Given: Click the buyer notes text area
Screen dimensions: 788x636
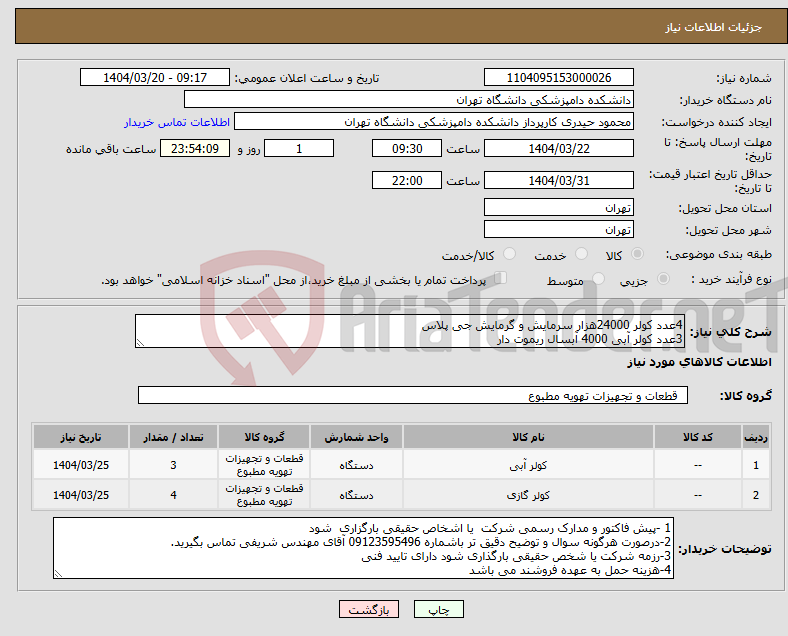Looking at the screenshot, I should (363, 548).
